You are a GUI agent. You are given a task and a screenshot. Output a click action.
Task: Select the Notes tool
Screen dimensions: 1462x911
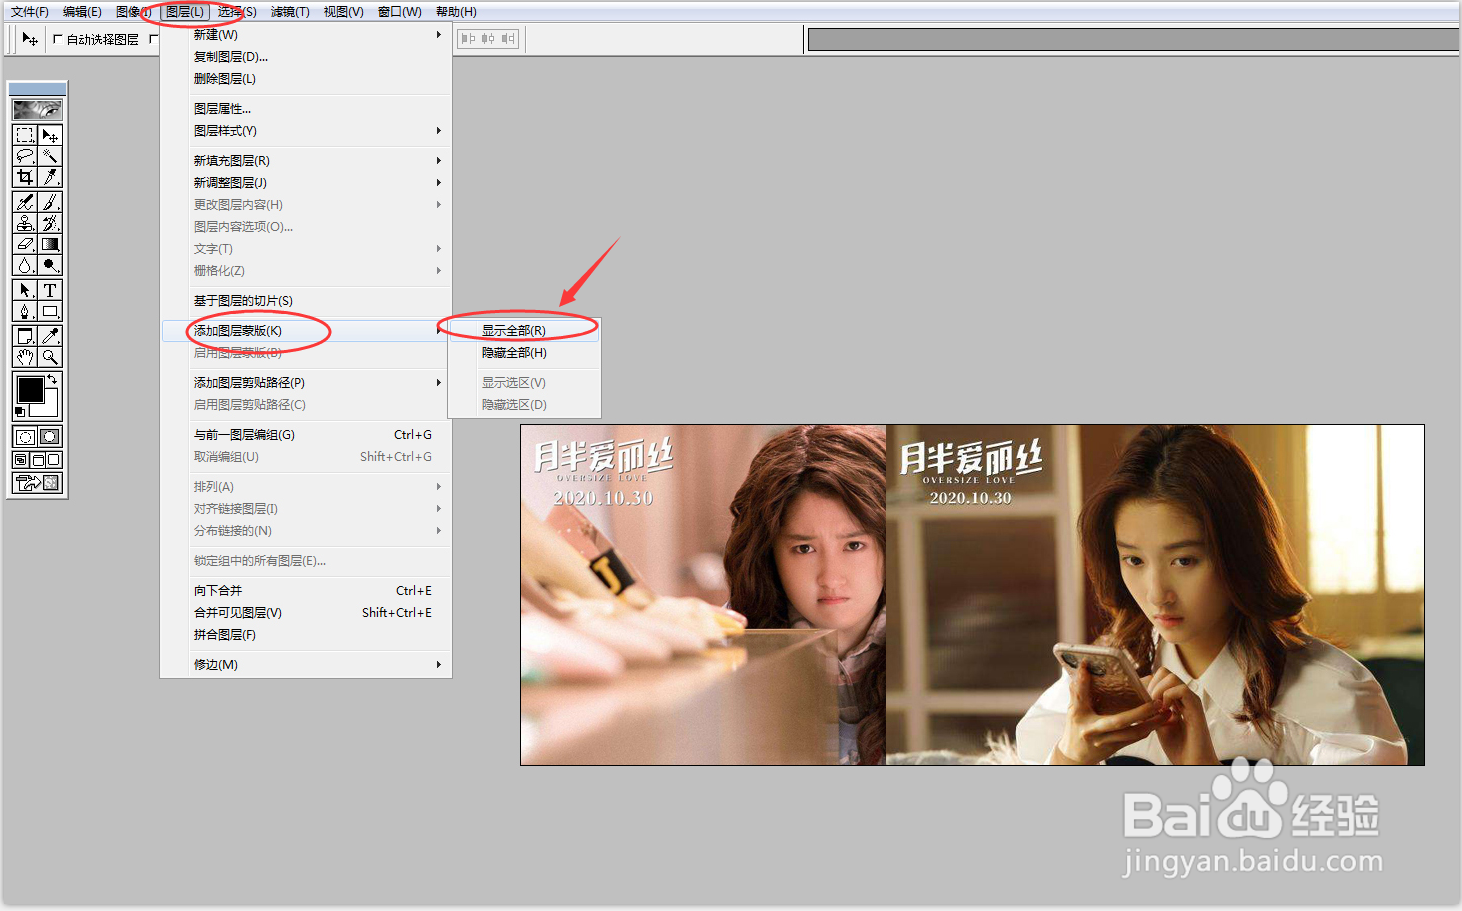(25, 336)
